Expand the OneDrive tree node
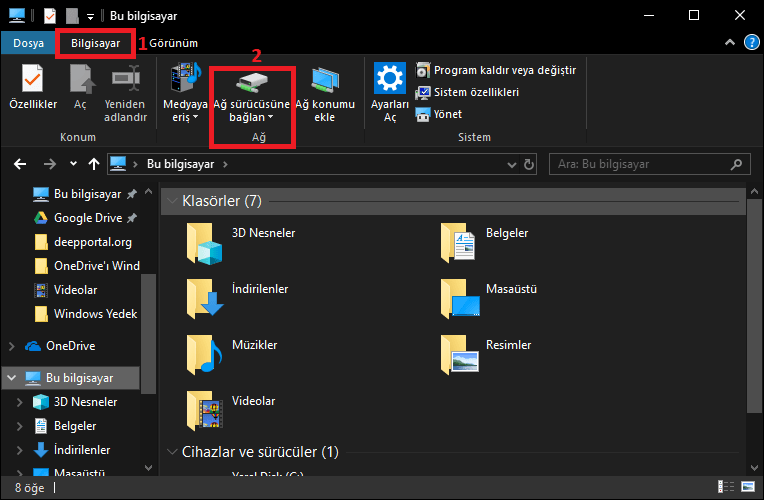The image size is (764, 500). coord(12,346)
